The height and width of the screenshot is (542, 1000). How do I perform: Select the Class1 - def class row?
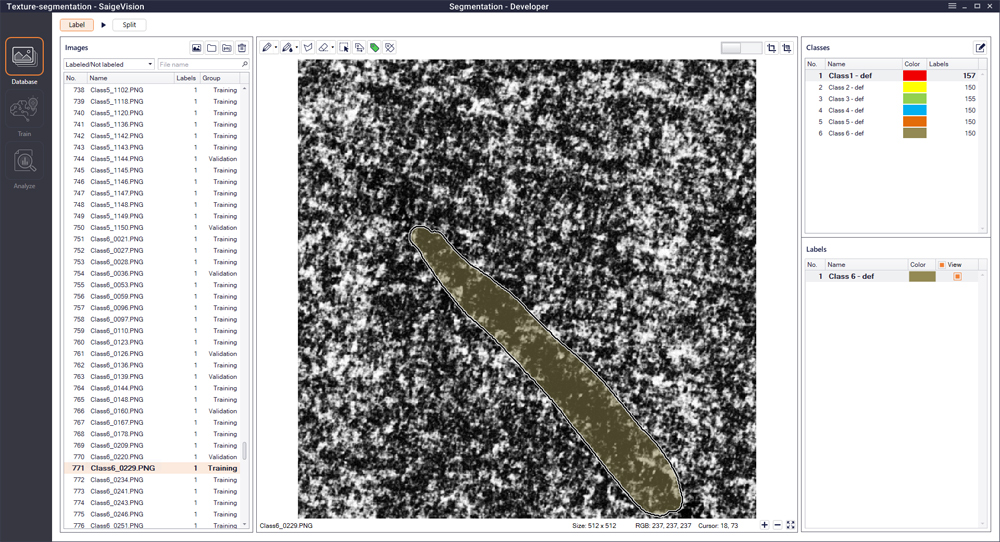pos(892,75)
